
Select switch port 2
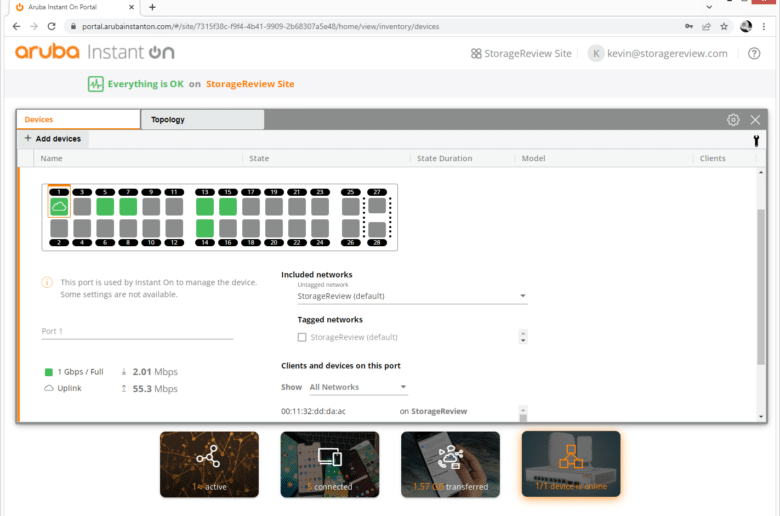click(59, 228)
